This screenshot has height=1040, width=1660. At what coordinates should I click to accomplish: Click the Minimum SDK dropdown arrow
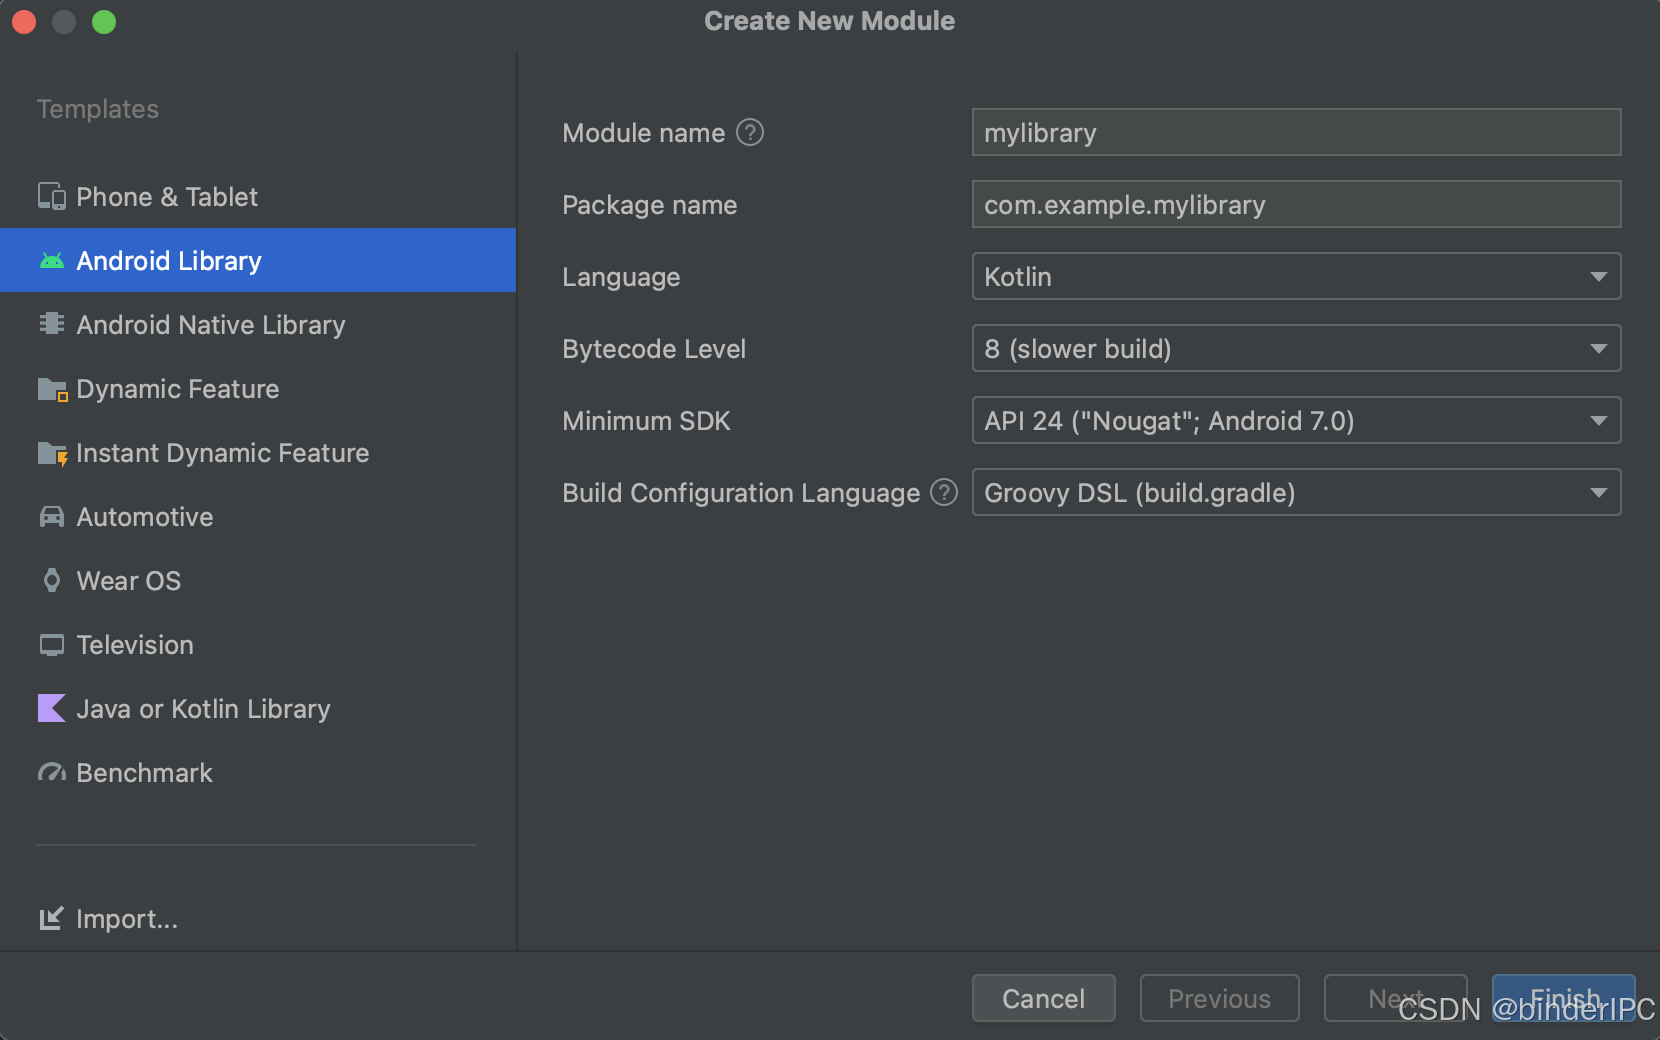(x=1598, y=420)
